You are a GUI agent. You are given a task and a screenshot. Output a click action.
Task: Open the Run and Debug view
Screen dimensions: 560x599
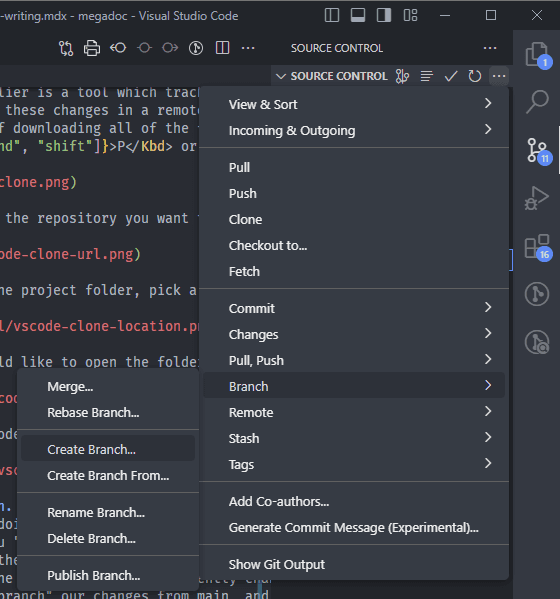click(537, 198)
